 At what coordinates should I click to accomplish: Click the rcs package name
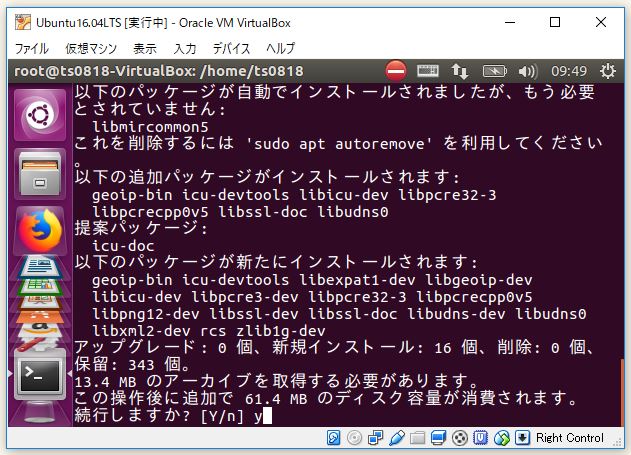point(213,331)
